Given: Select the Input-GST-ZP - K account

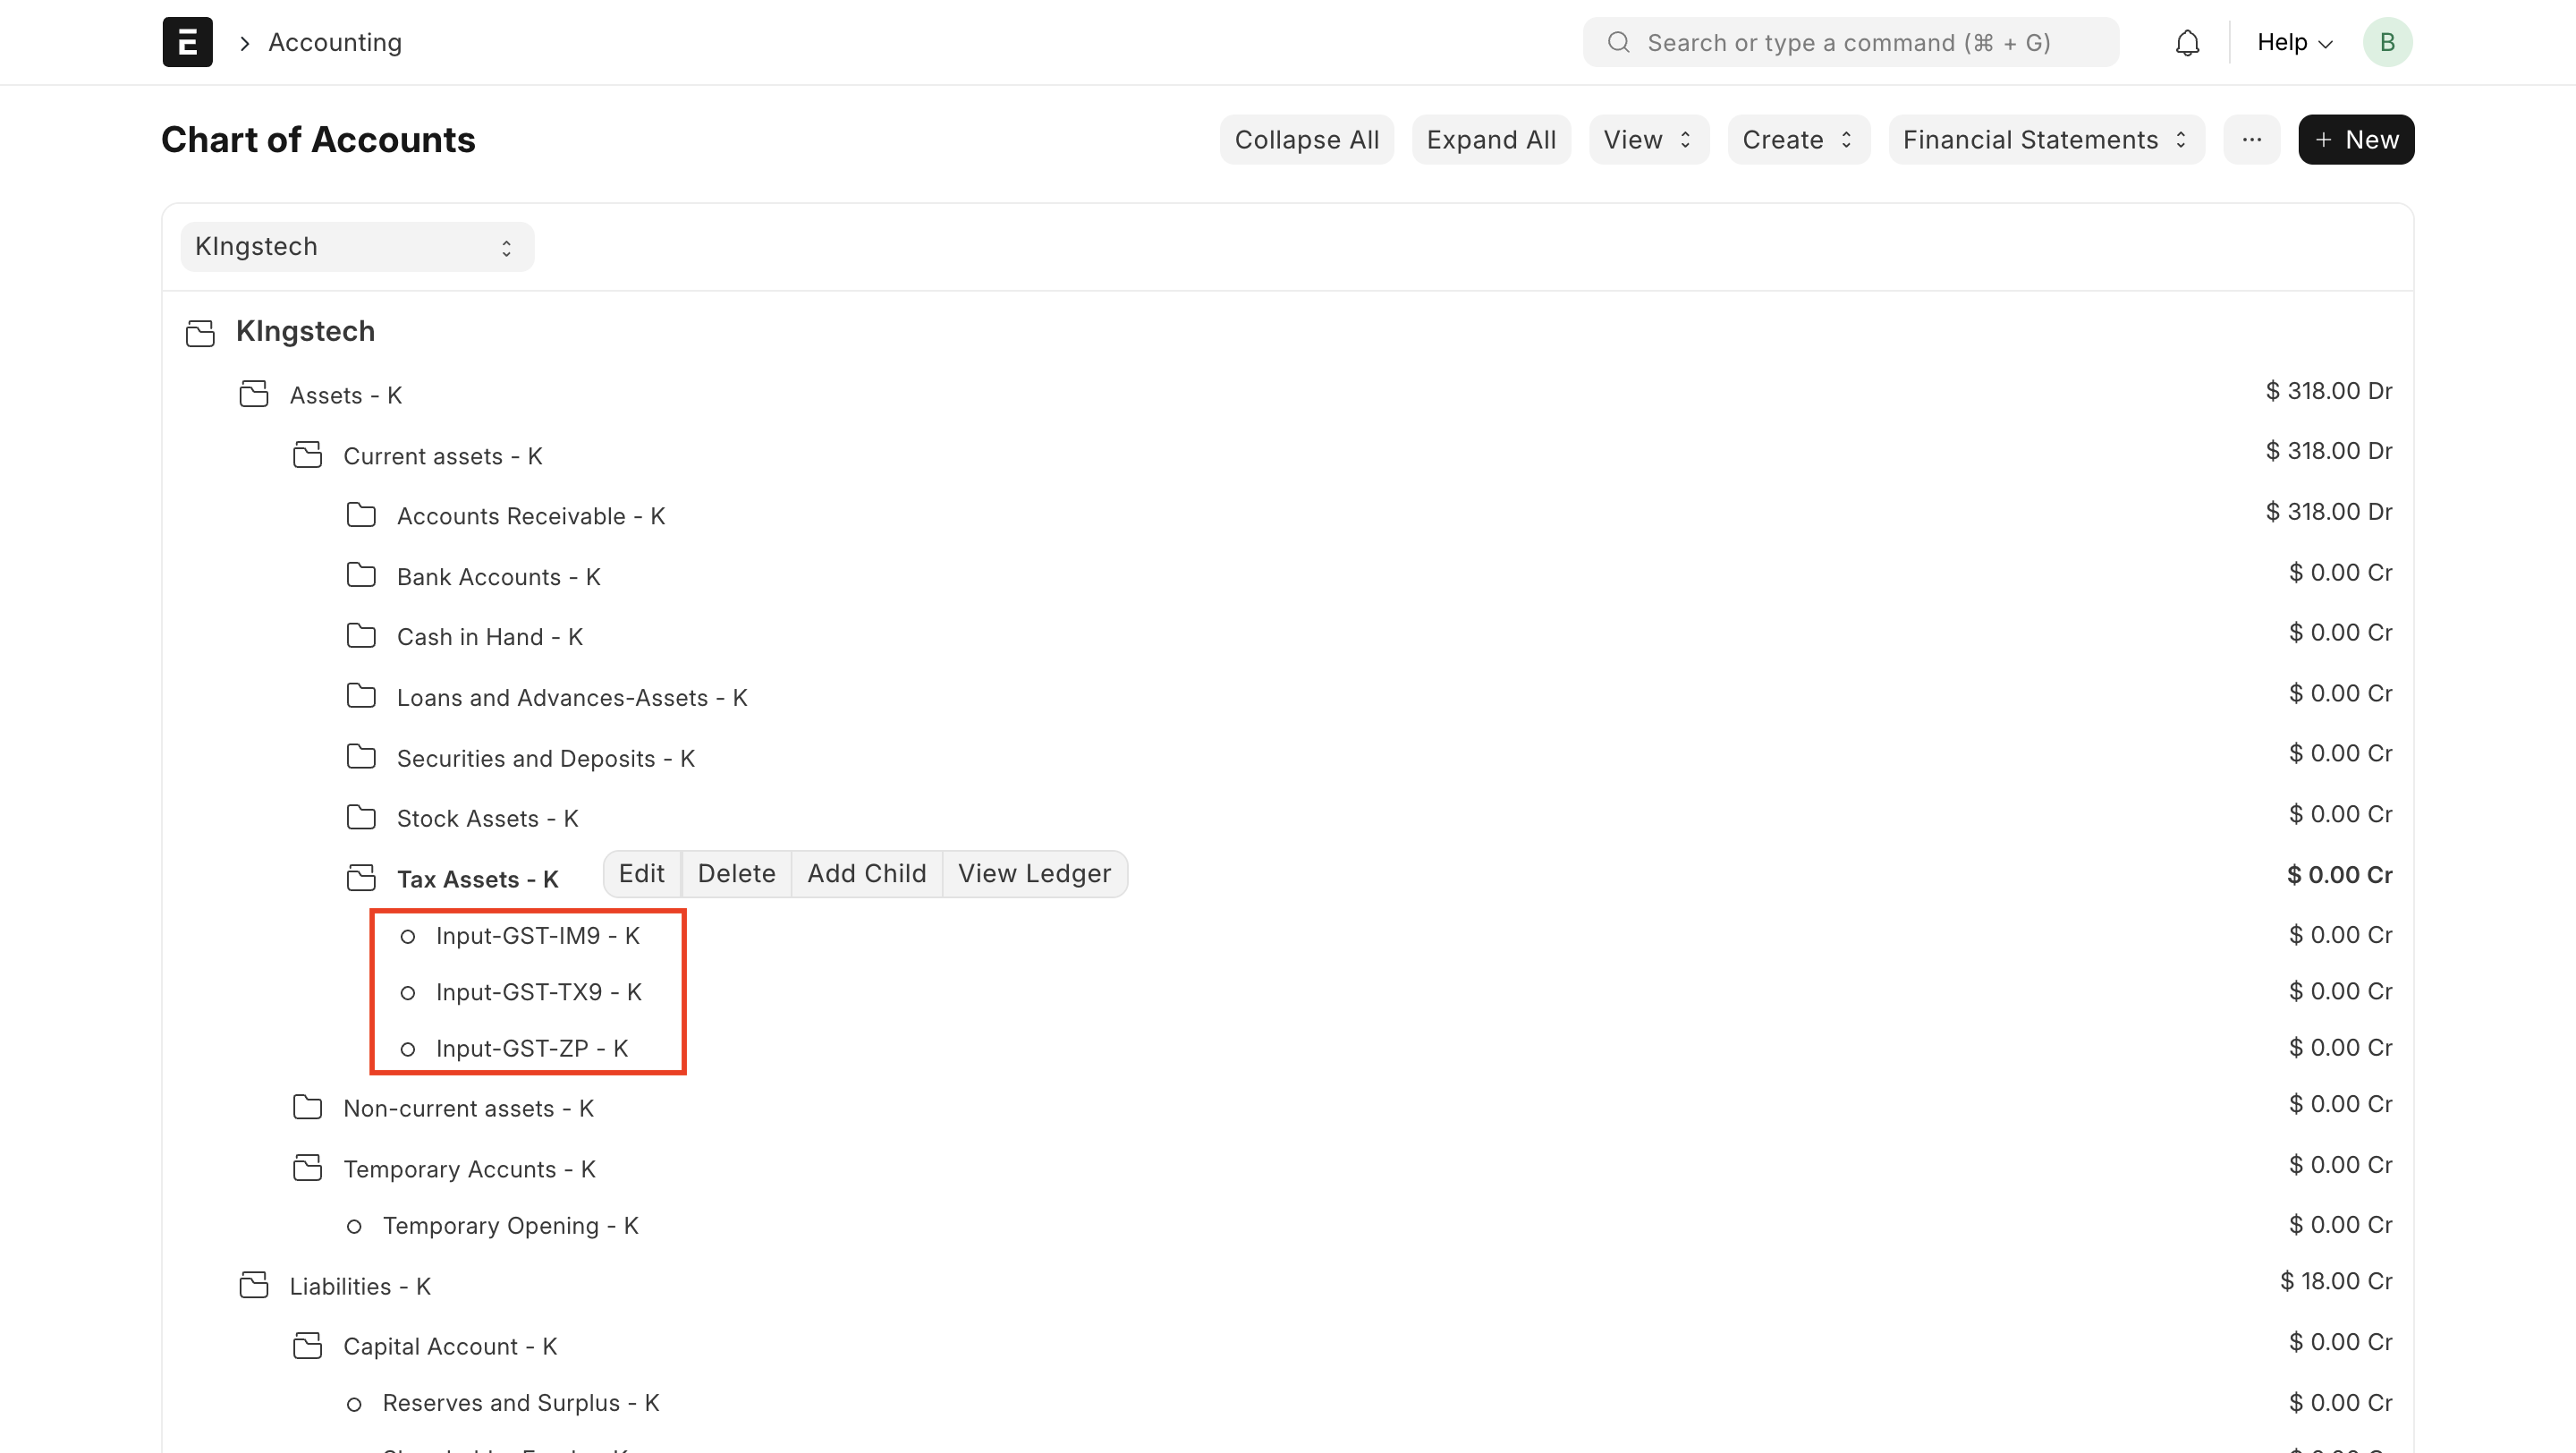Looking at the screenshot, I should click(x=531, y=1049).
